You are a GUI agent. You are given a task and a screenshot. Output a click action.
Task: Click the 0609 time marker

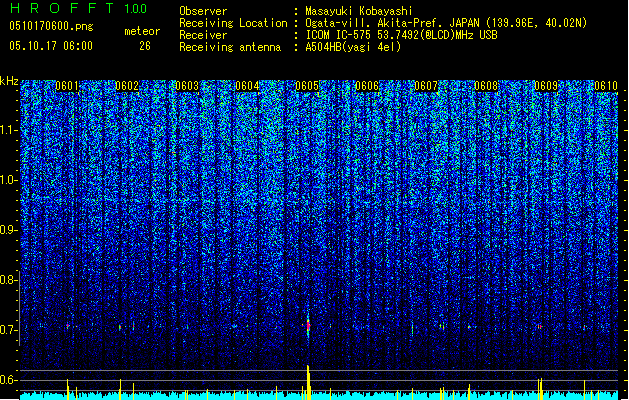pyautogui.click(x=546, y=86)
